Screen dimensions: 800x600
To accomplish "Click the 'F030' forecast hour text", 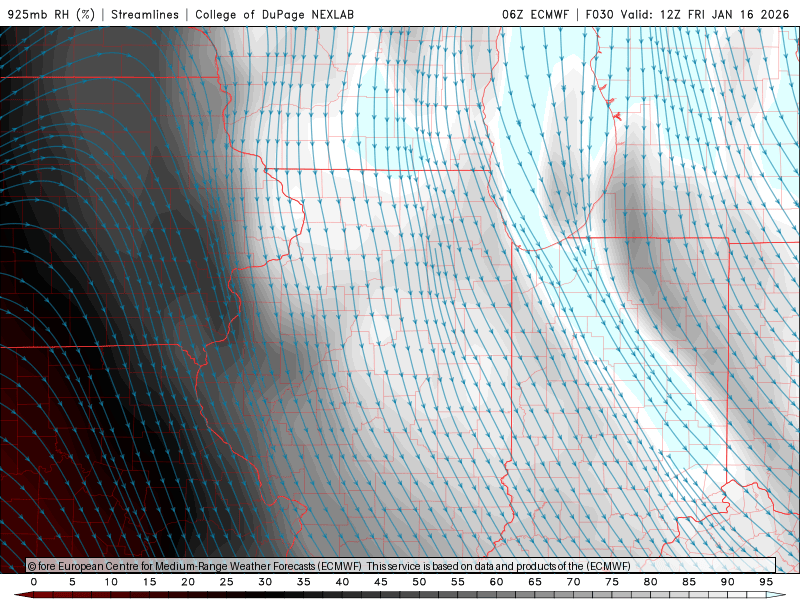I will 599,14.
